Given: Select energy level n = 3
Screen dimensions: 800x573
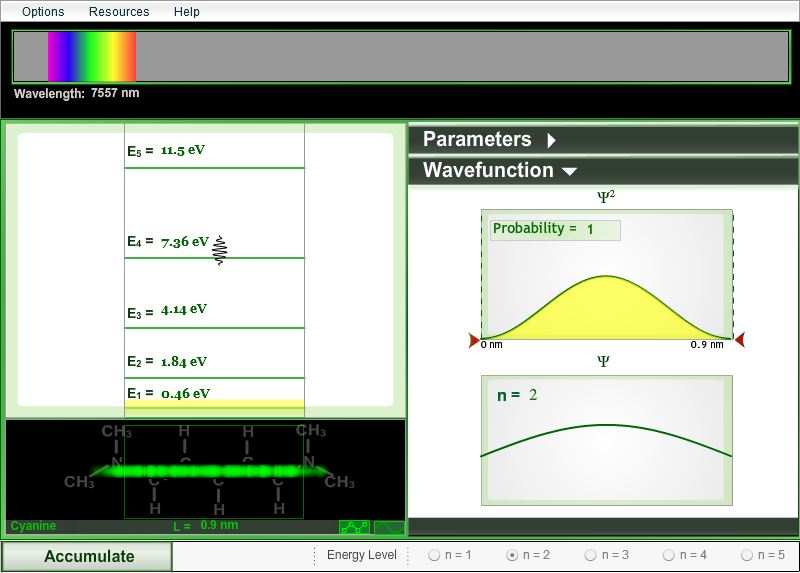Looking at the screenshot, I should tap(591, 555).
